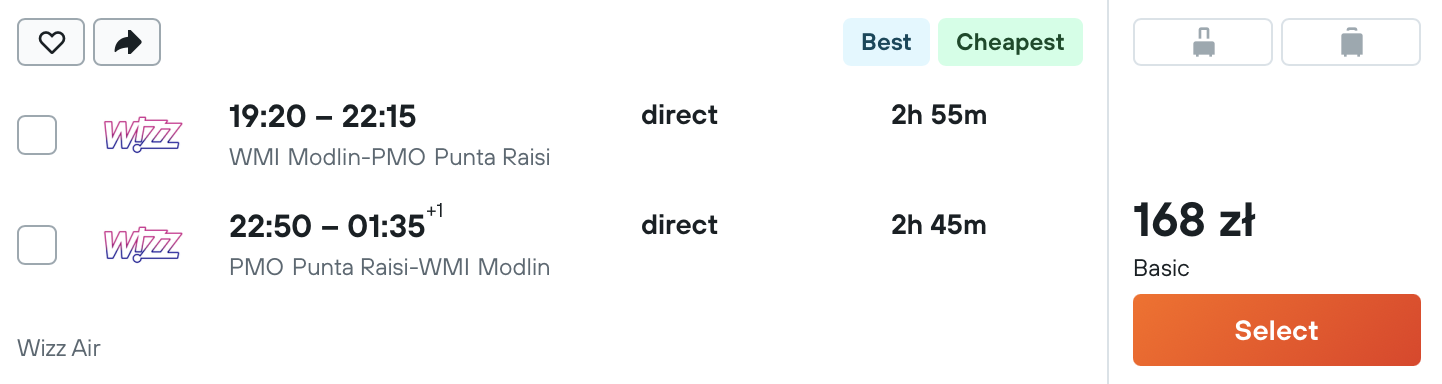Open Wizz Air airline label
Screen dimensions: 1442x384
click(59, 348)
